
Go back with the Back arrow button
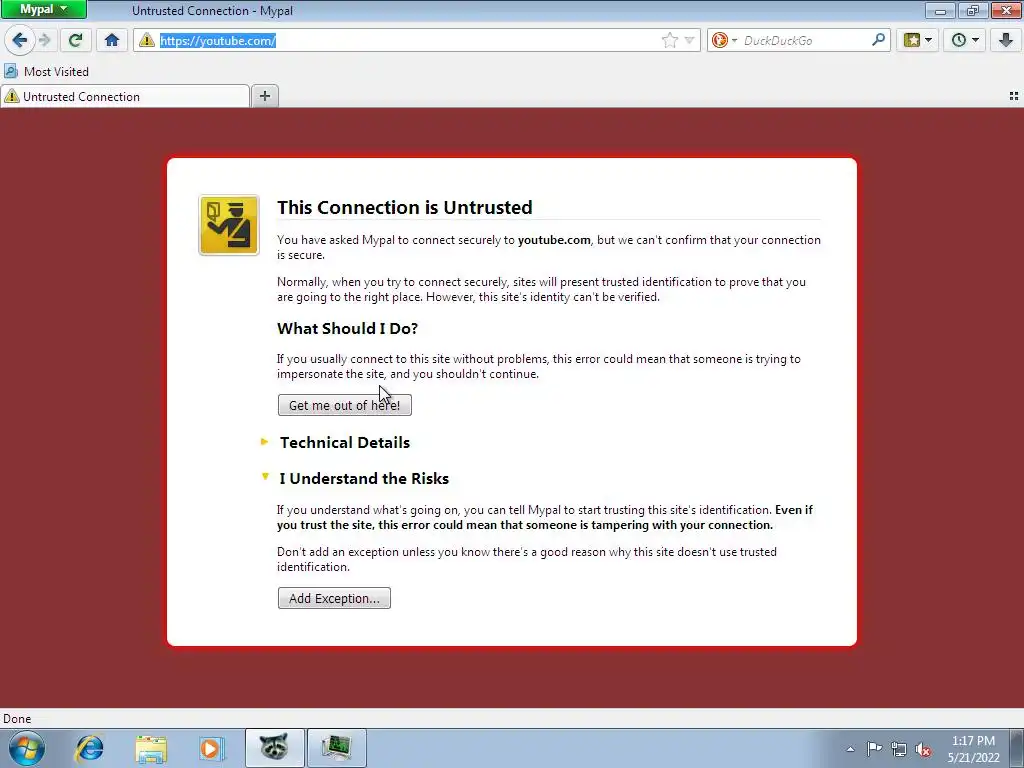[20, 40]
